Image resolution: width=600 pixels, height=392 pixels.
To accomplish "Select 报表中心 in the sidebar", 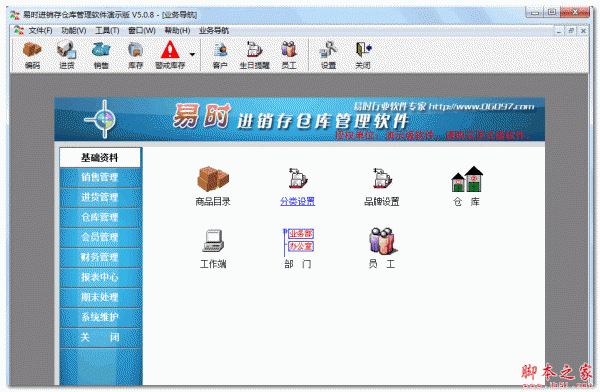I will point(100,277).
